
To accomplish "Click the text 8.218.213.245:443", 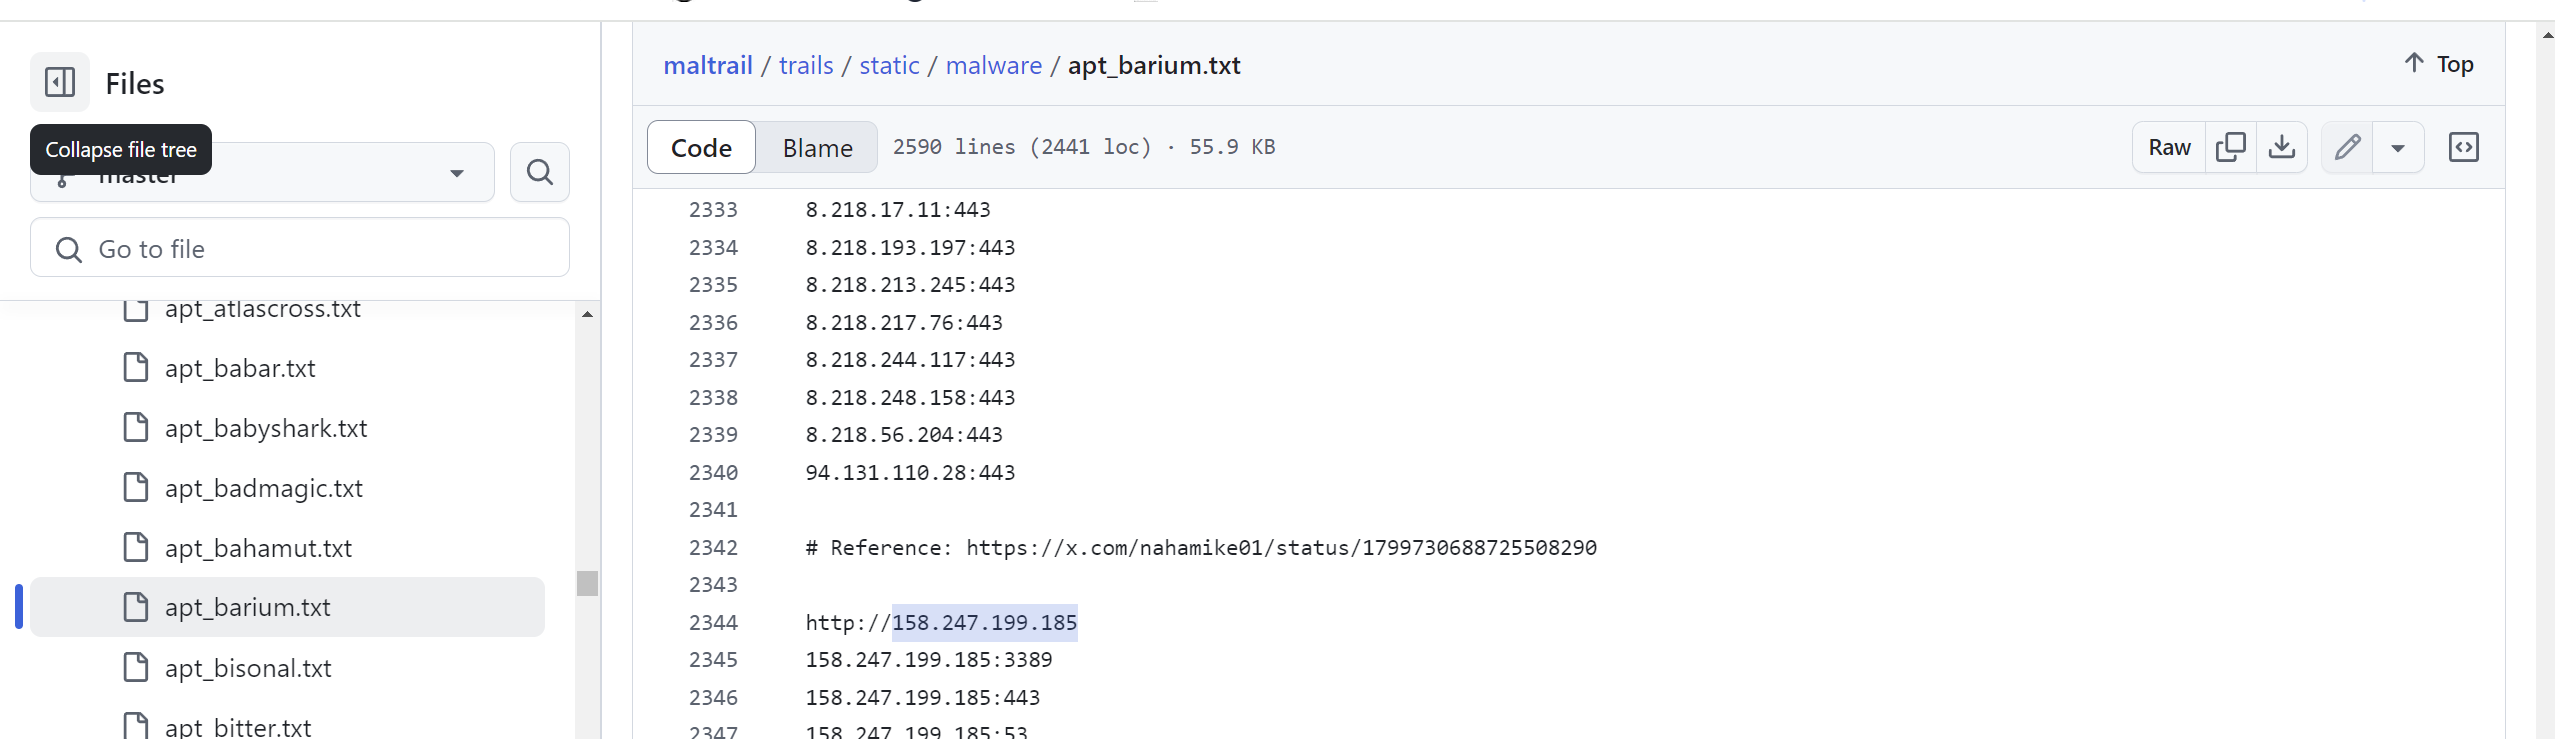I will 910,285.
